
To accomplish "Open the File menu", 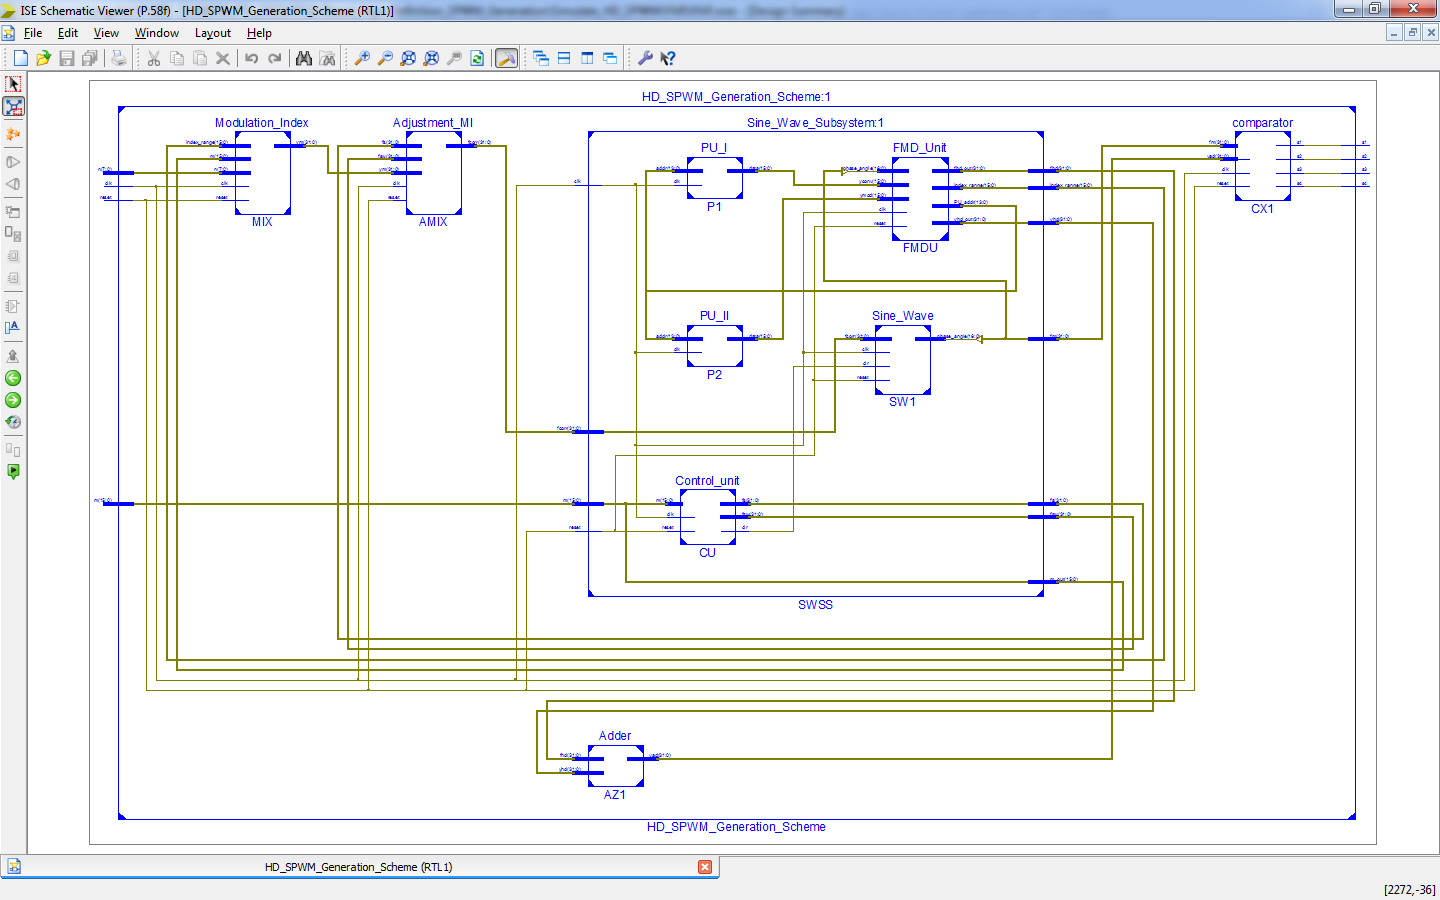I will tap(33, 33).
